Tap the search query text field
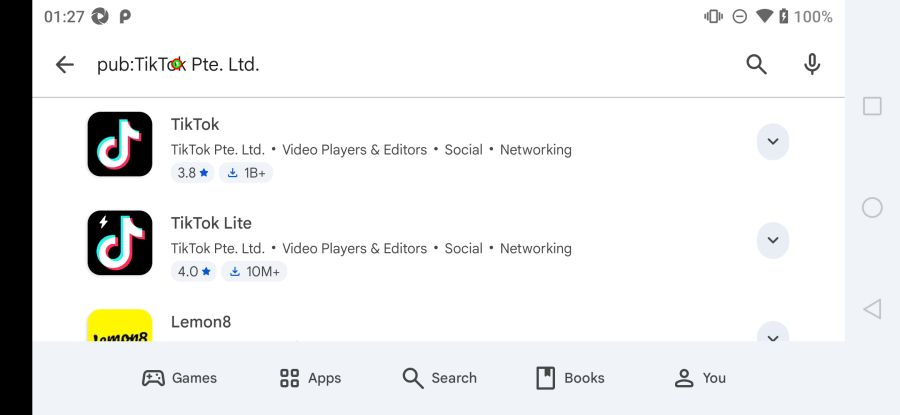Screen dimensions: 900x415 pyautogui.click(x=400, y=65)
